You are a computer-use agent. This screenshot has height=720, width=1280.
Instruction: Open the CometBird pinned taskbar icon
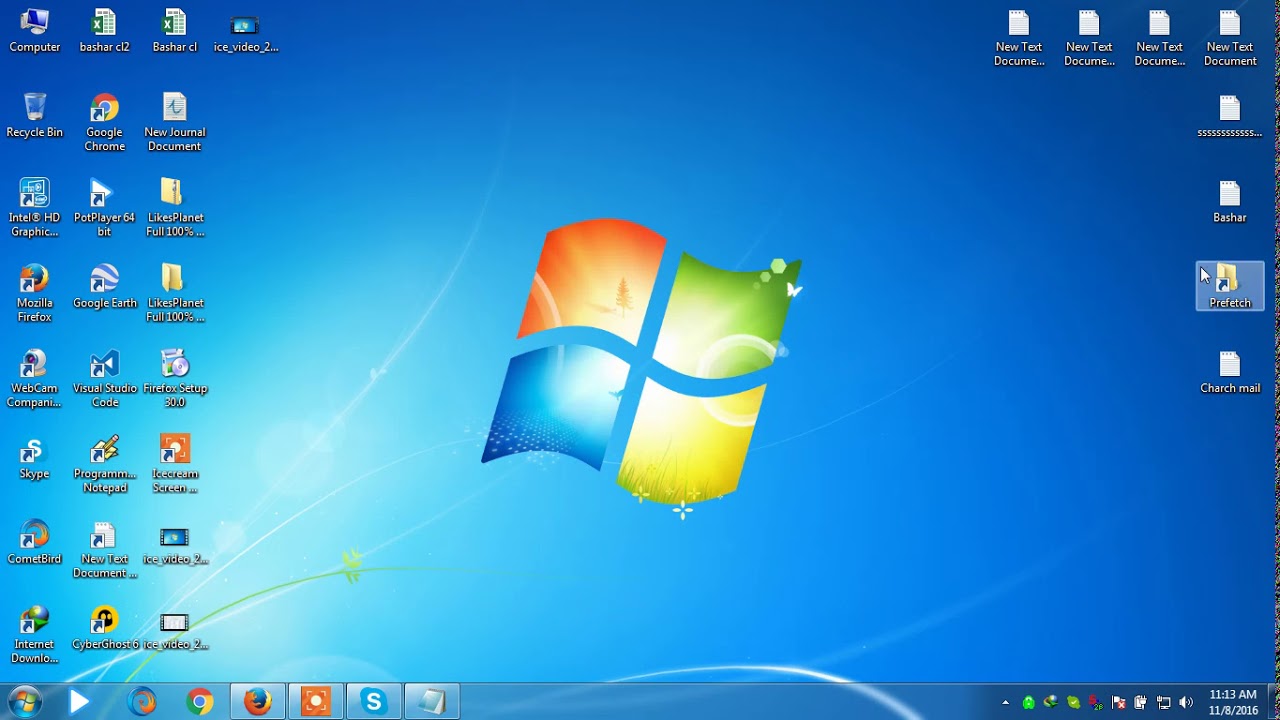coord(142,702)
